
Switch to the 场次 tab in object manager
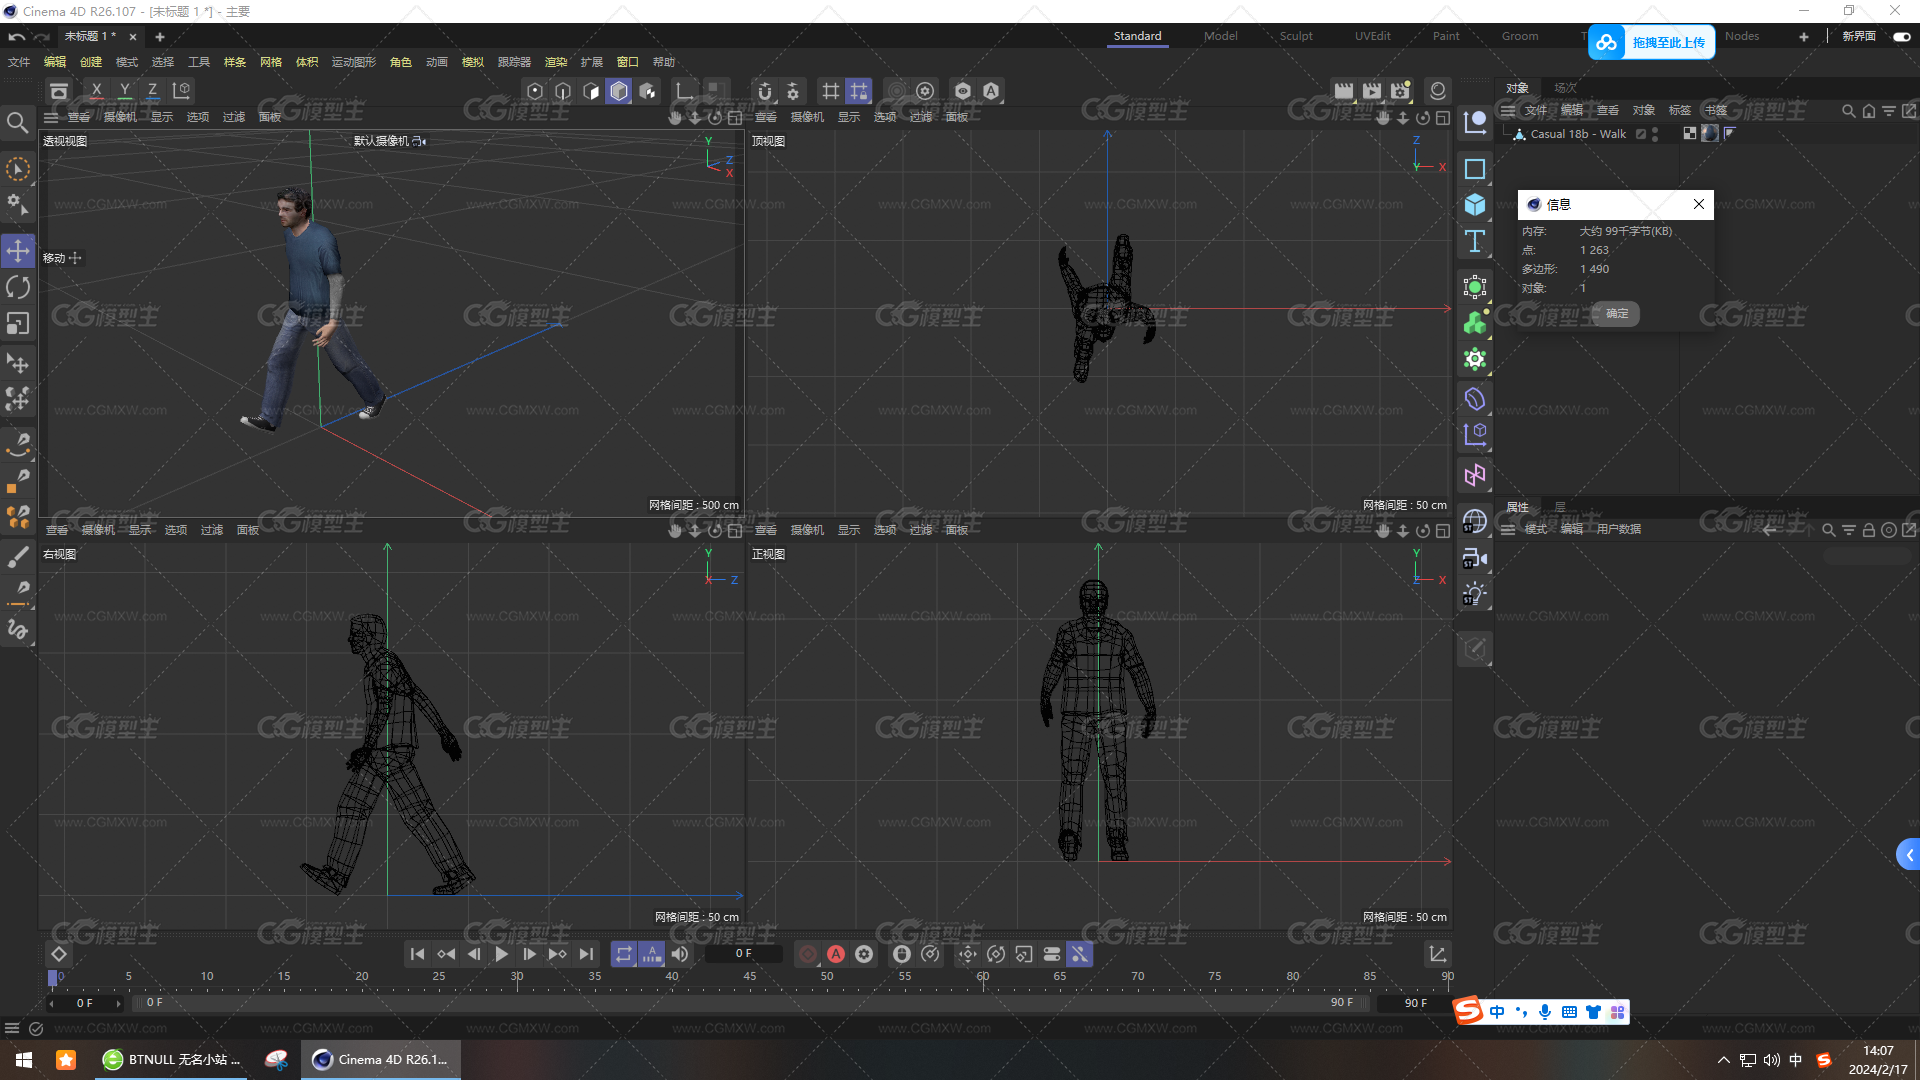[x=1565, y=88]
